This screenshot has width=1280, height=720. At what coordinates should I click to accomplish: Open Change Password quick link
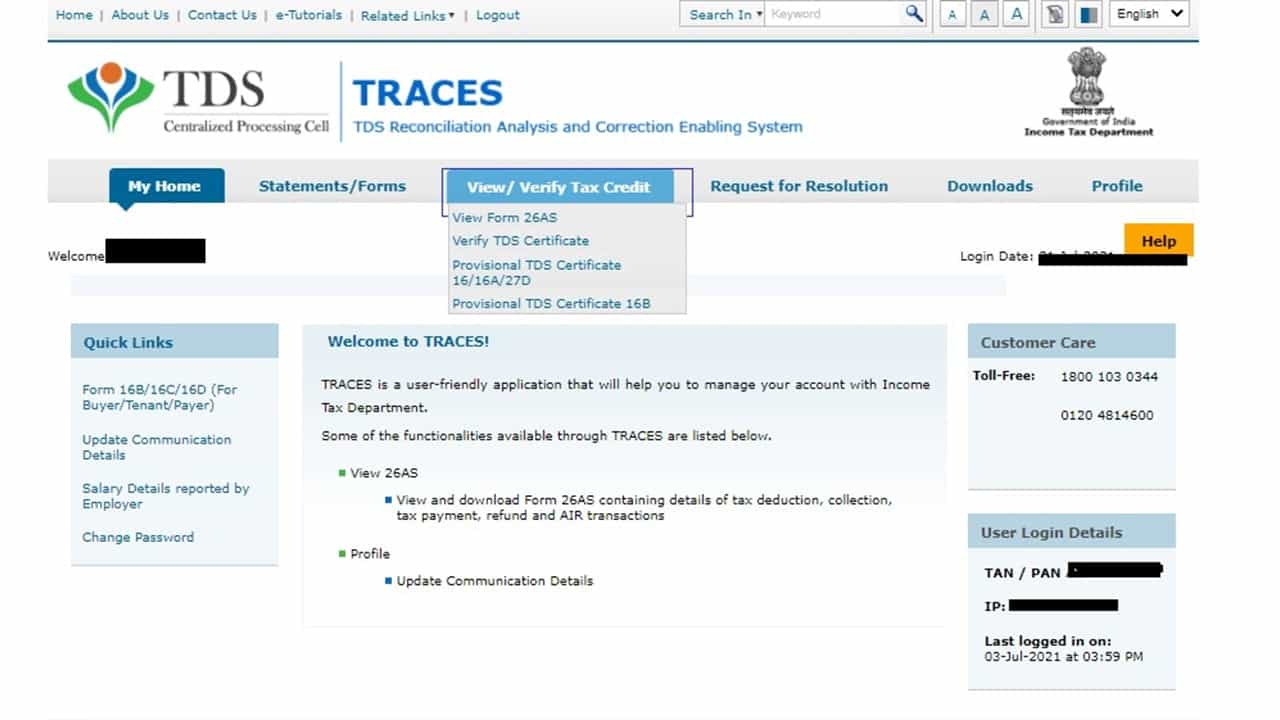click(x=138, y=537)
